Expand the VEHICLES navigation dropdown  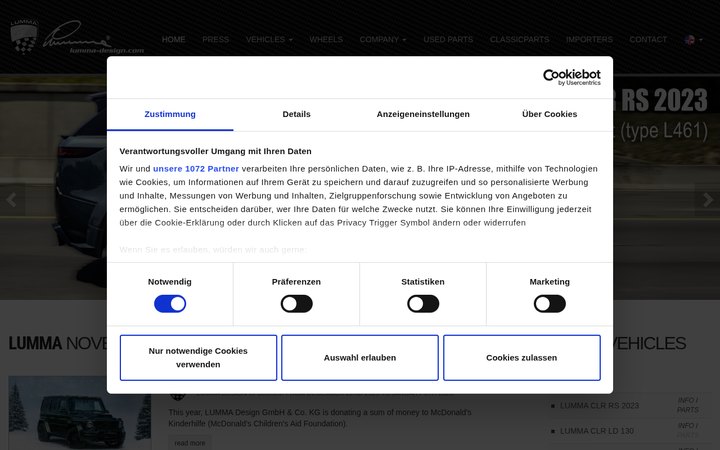tap(269, 39)
